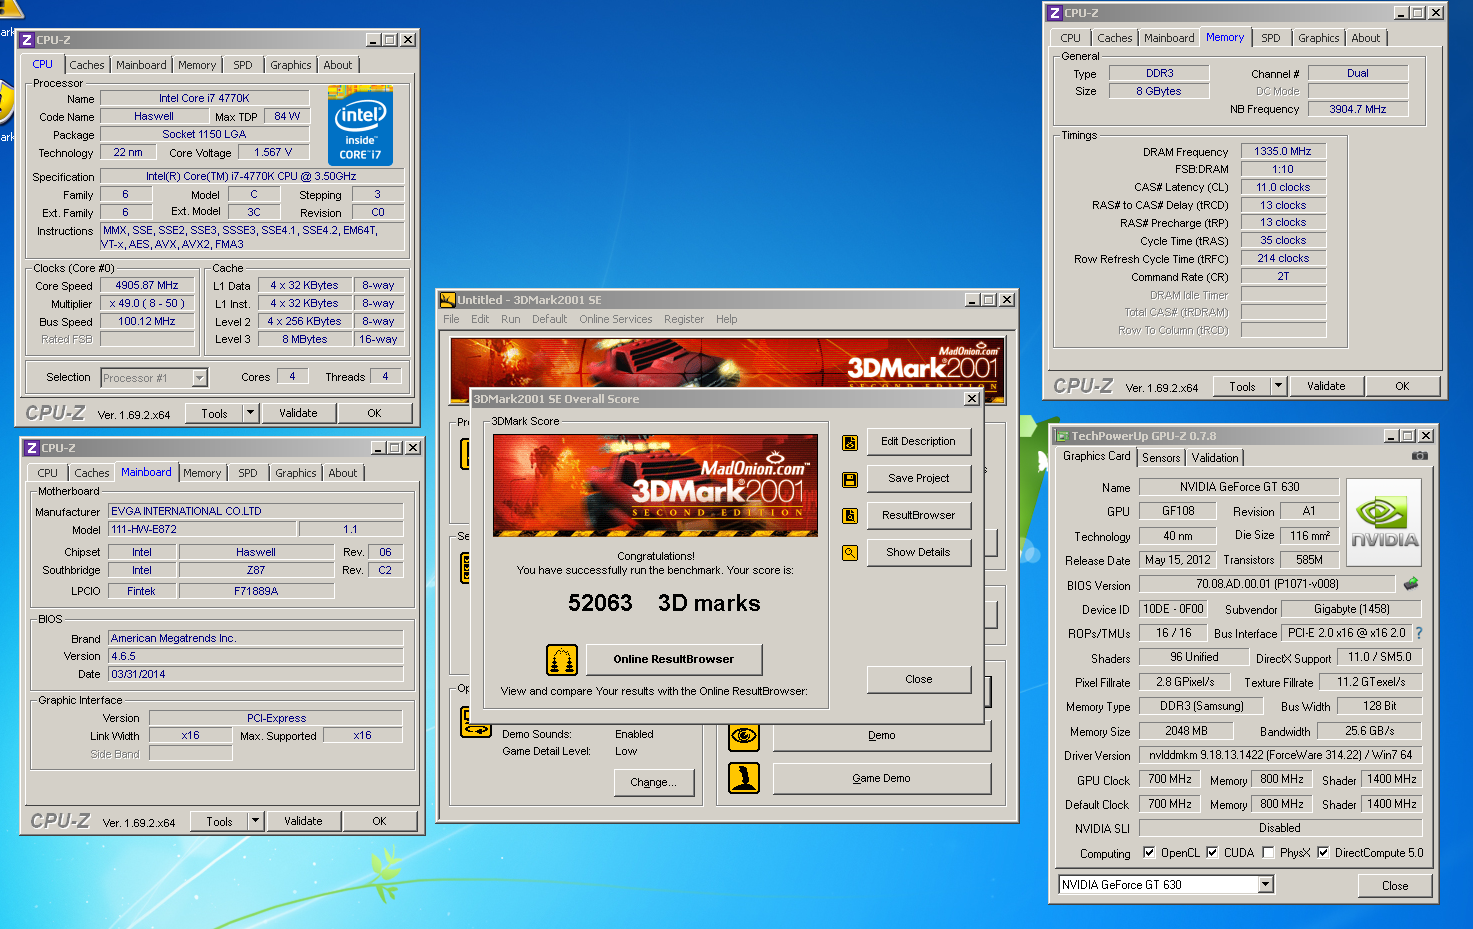Close the Overall Score dialog with Close button
The height and width of the screenshot is (929, 1473).
click(918, 679)
